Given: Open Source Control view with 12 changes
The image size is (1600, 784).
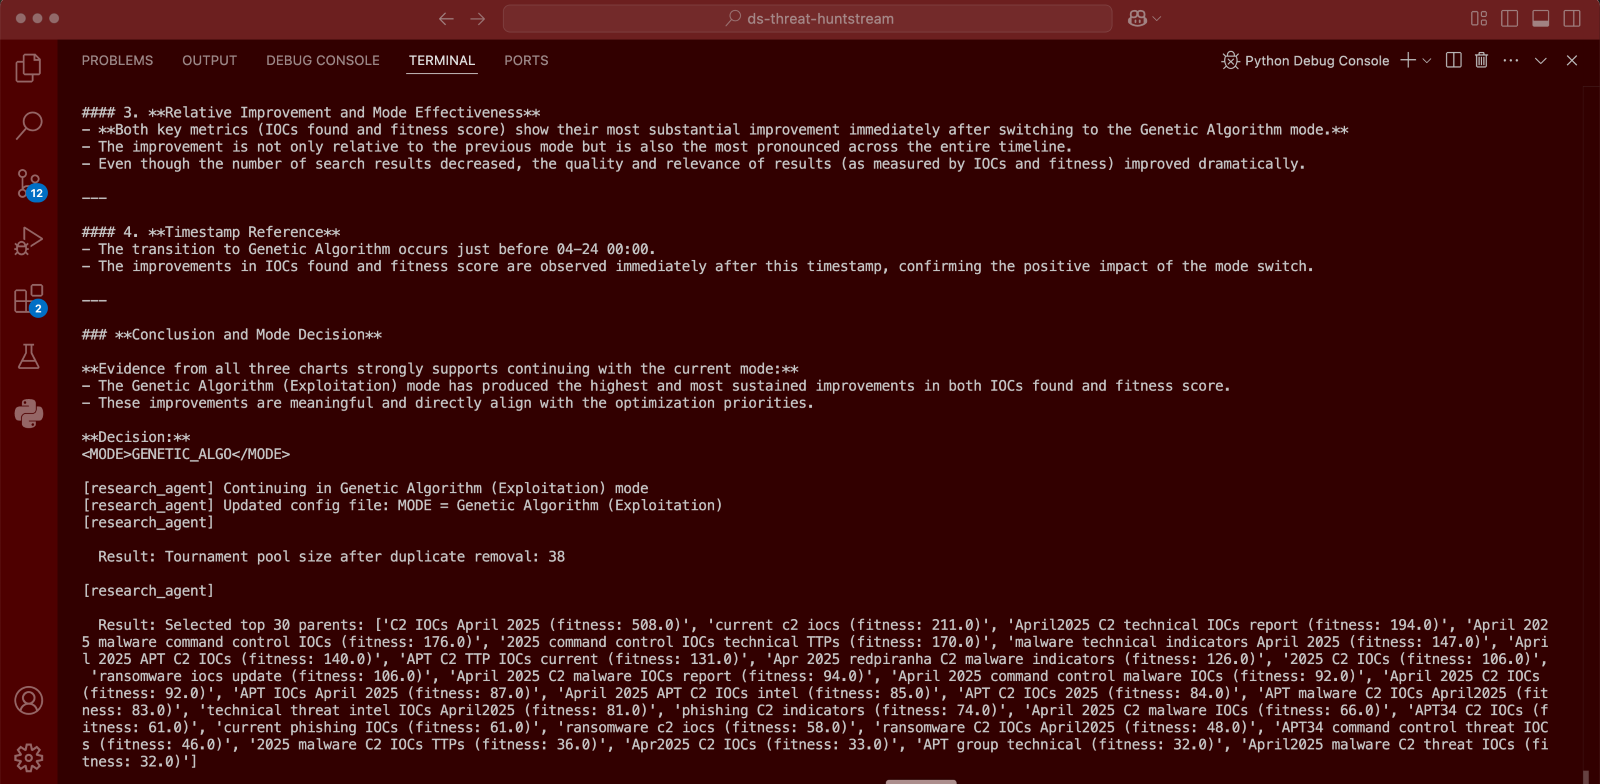Looking at the screenshot, I should (29, 184).
